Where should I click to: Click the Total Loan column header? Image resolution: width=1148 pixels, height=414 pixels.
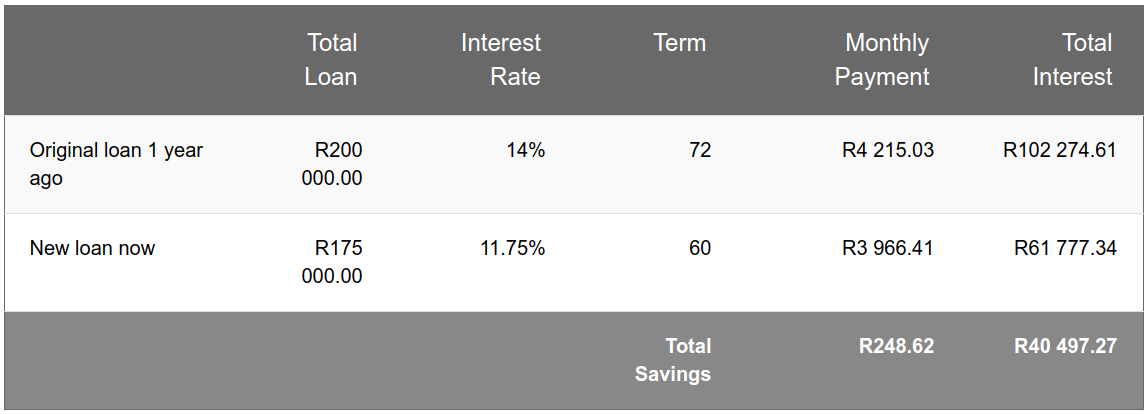click(331, 59)
